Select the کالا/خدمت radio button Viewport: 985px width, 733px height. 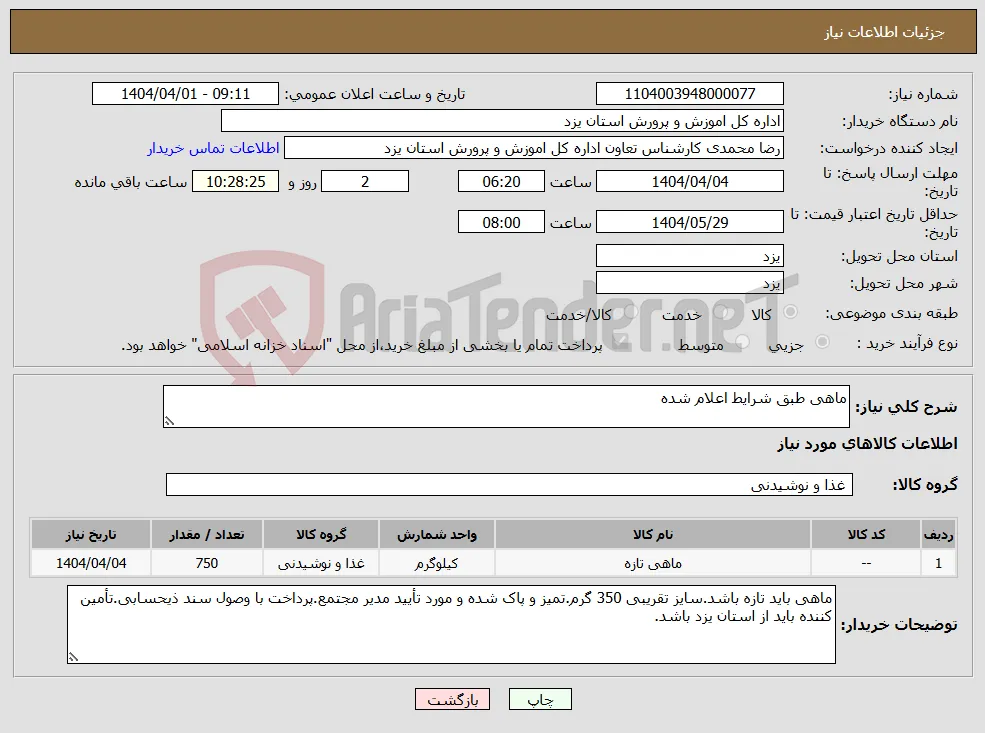631,312
